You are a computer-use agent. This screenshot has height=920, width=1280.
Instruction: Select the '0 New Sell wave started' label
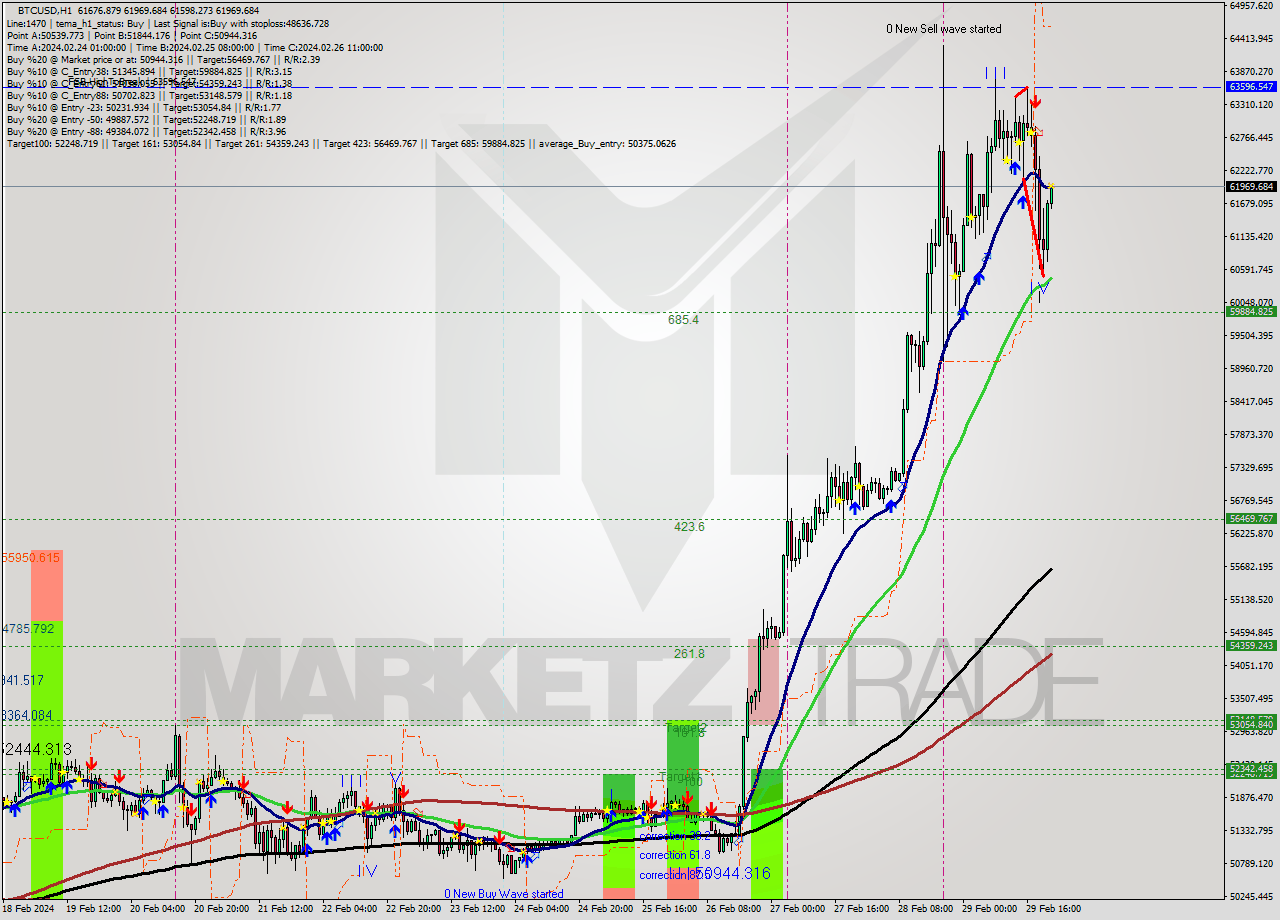(x=943, y=29)
